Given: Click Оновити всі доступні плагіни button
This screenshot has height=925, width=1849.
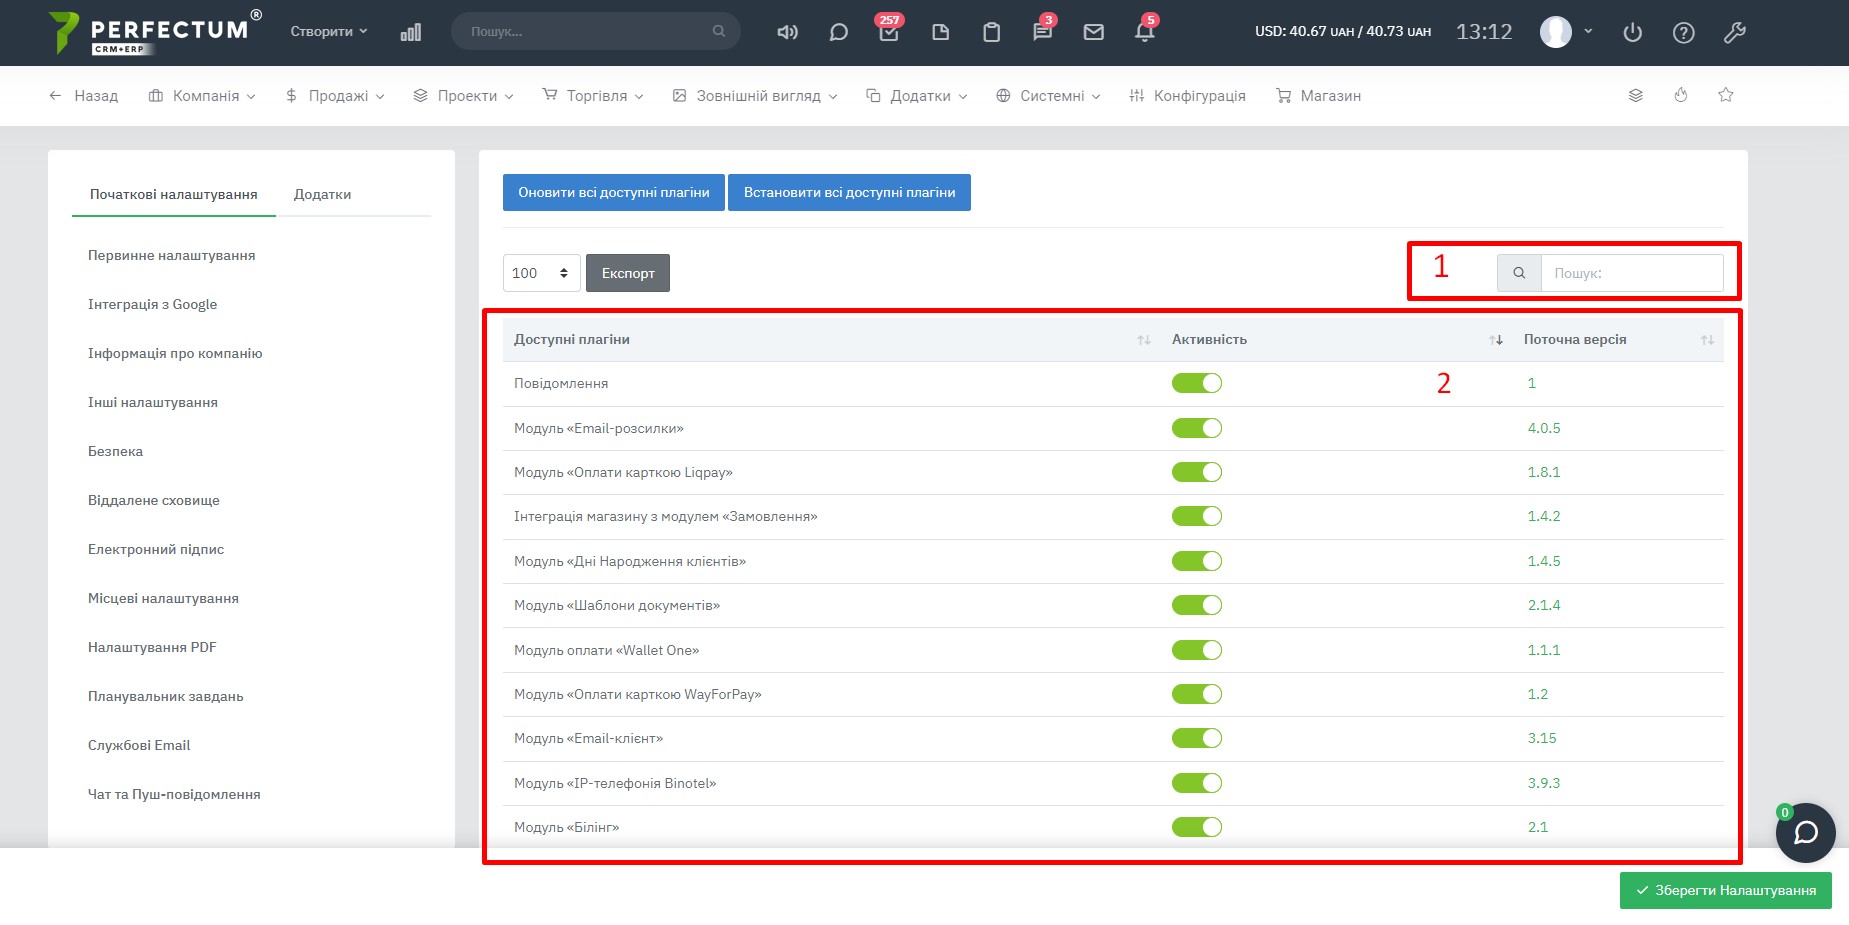Looking at the screenshot, I should 613,192.
